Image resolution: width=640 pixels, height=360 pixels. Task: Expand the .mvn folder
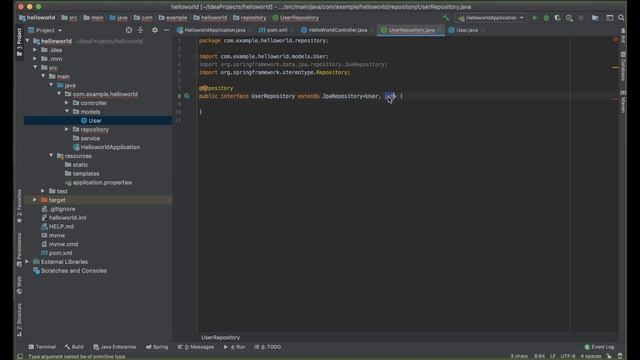[35, 59]
